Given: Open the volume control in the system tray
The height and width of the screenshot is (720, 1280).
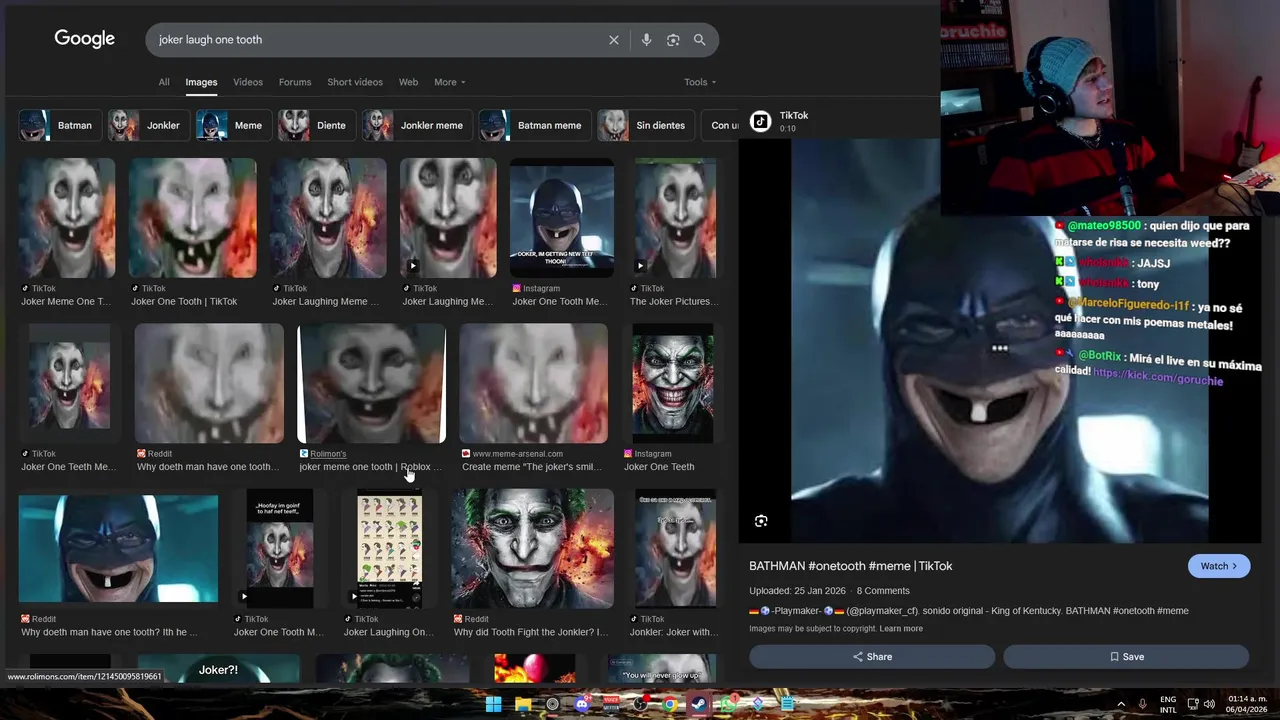Looking at the screenshot, I should pos(1210,704).
